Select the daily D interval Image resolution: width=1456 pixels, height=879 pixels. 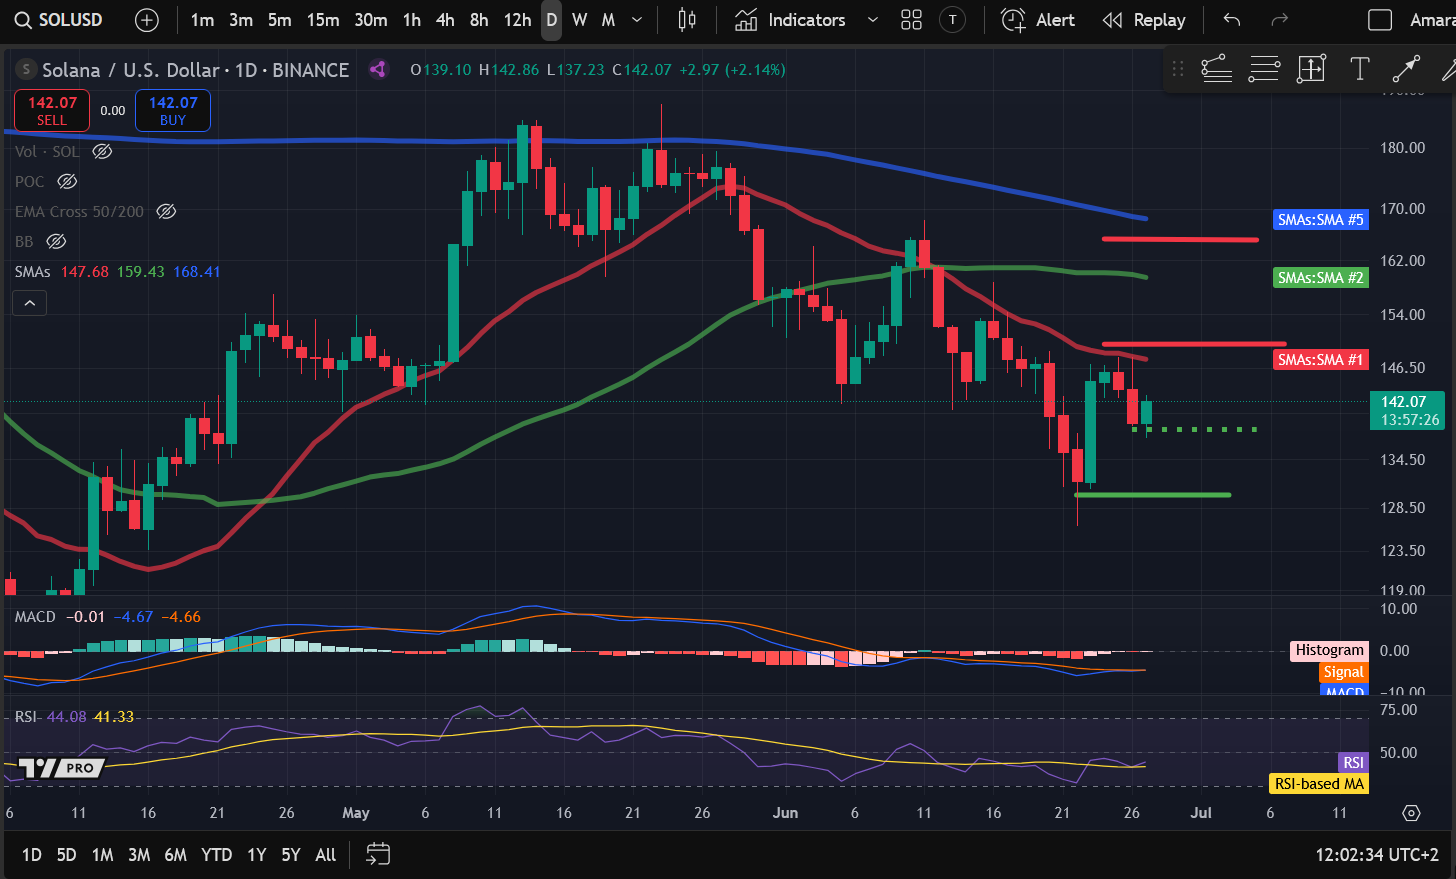pos(551,20)
